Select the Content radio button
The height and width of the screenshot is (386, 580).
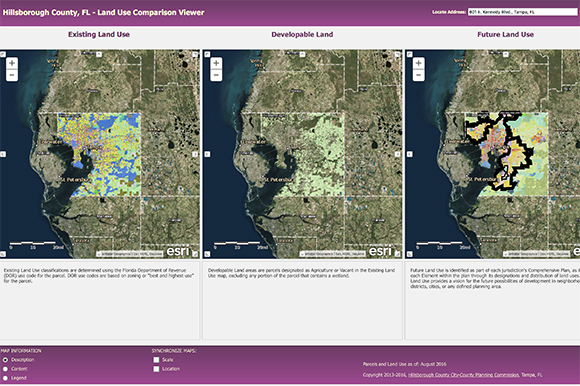point(5,369)
